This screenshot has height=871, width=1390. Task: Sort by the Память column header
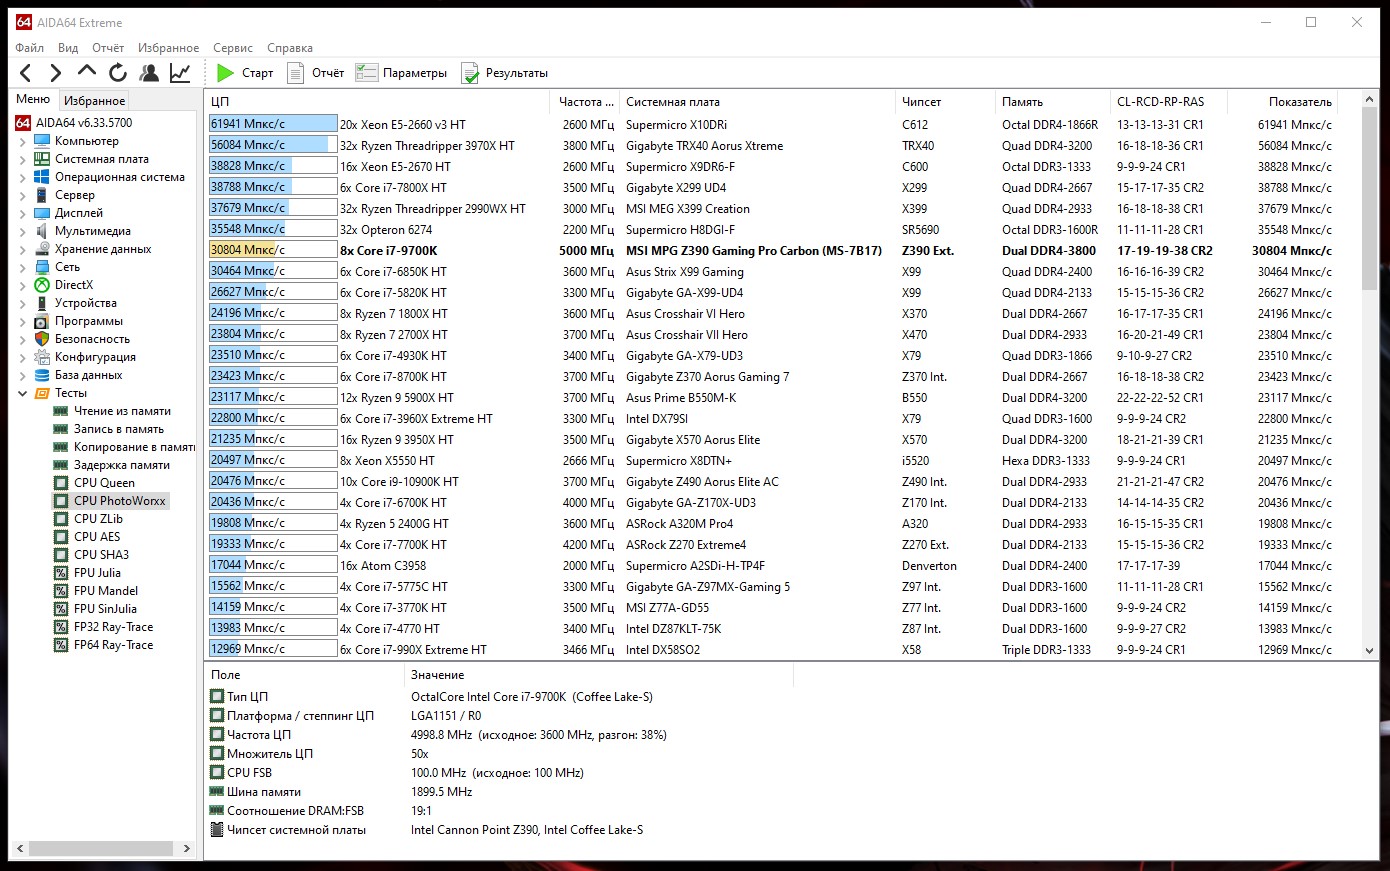(1052, 102)
